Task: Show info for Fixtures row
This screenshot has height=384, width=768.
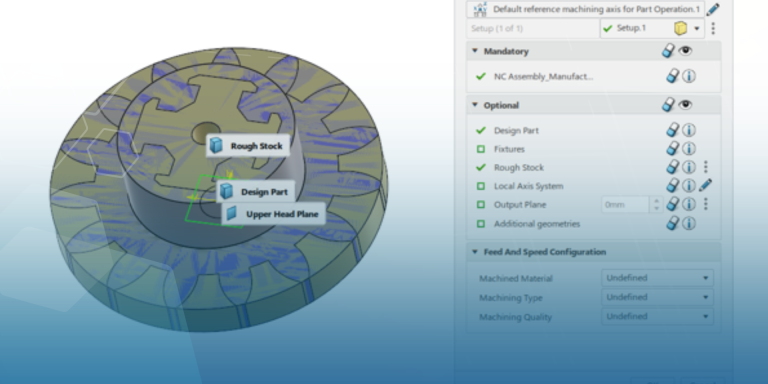Action: coord(689,149)
